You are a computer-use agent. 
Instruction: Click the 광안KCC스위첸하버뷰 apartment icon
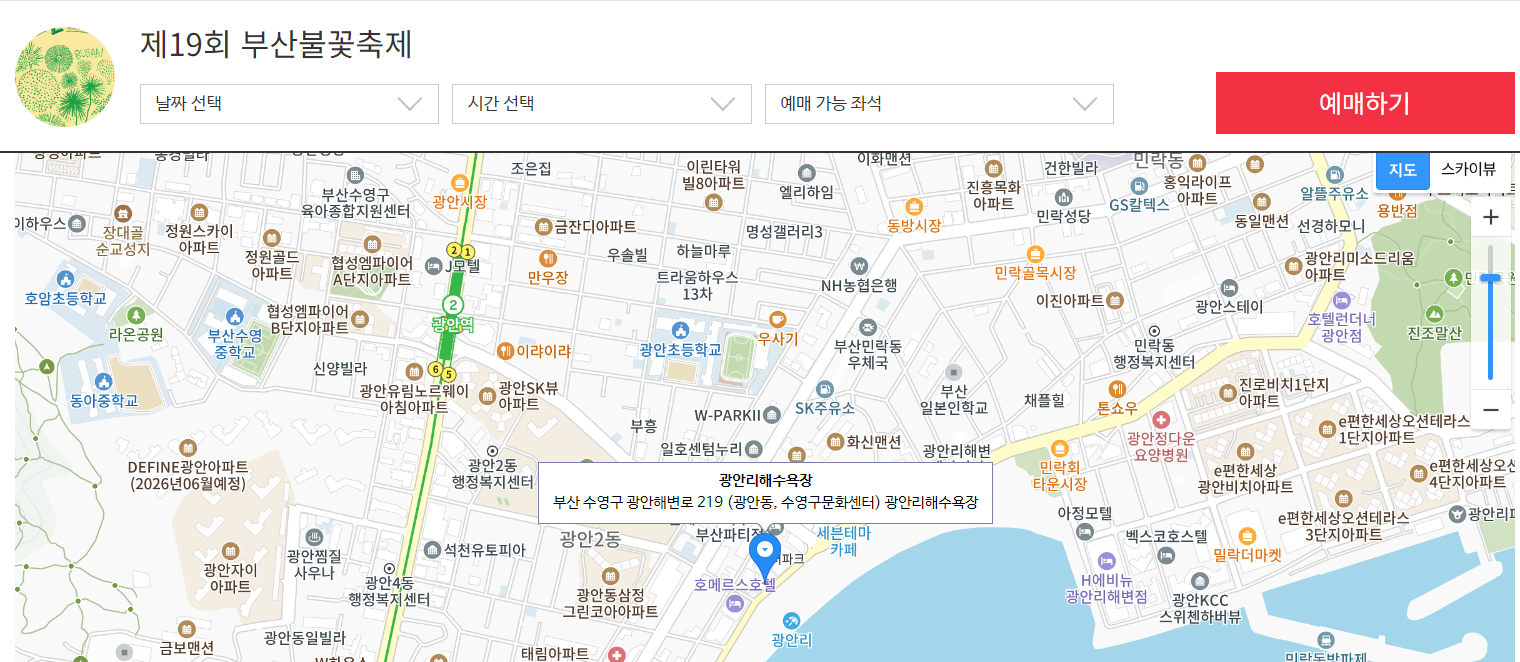pyautogui.click(x=1198, y=580)
